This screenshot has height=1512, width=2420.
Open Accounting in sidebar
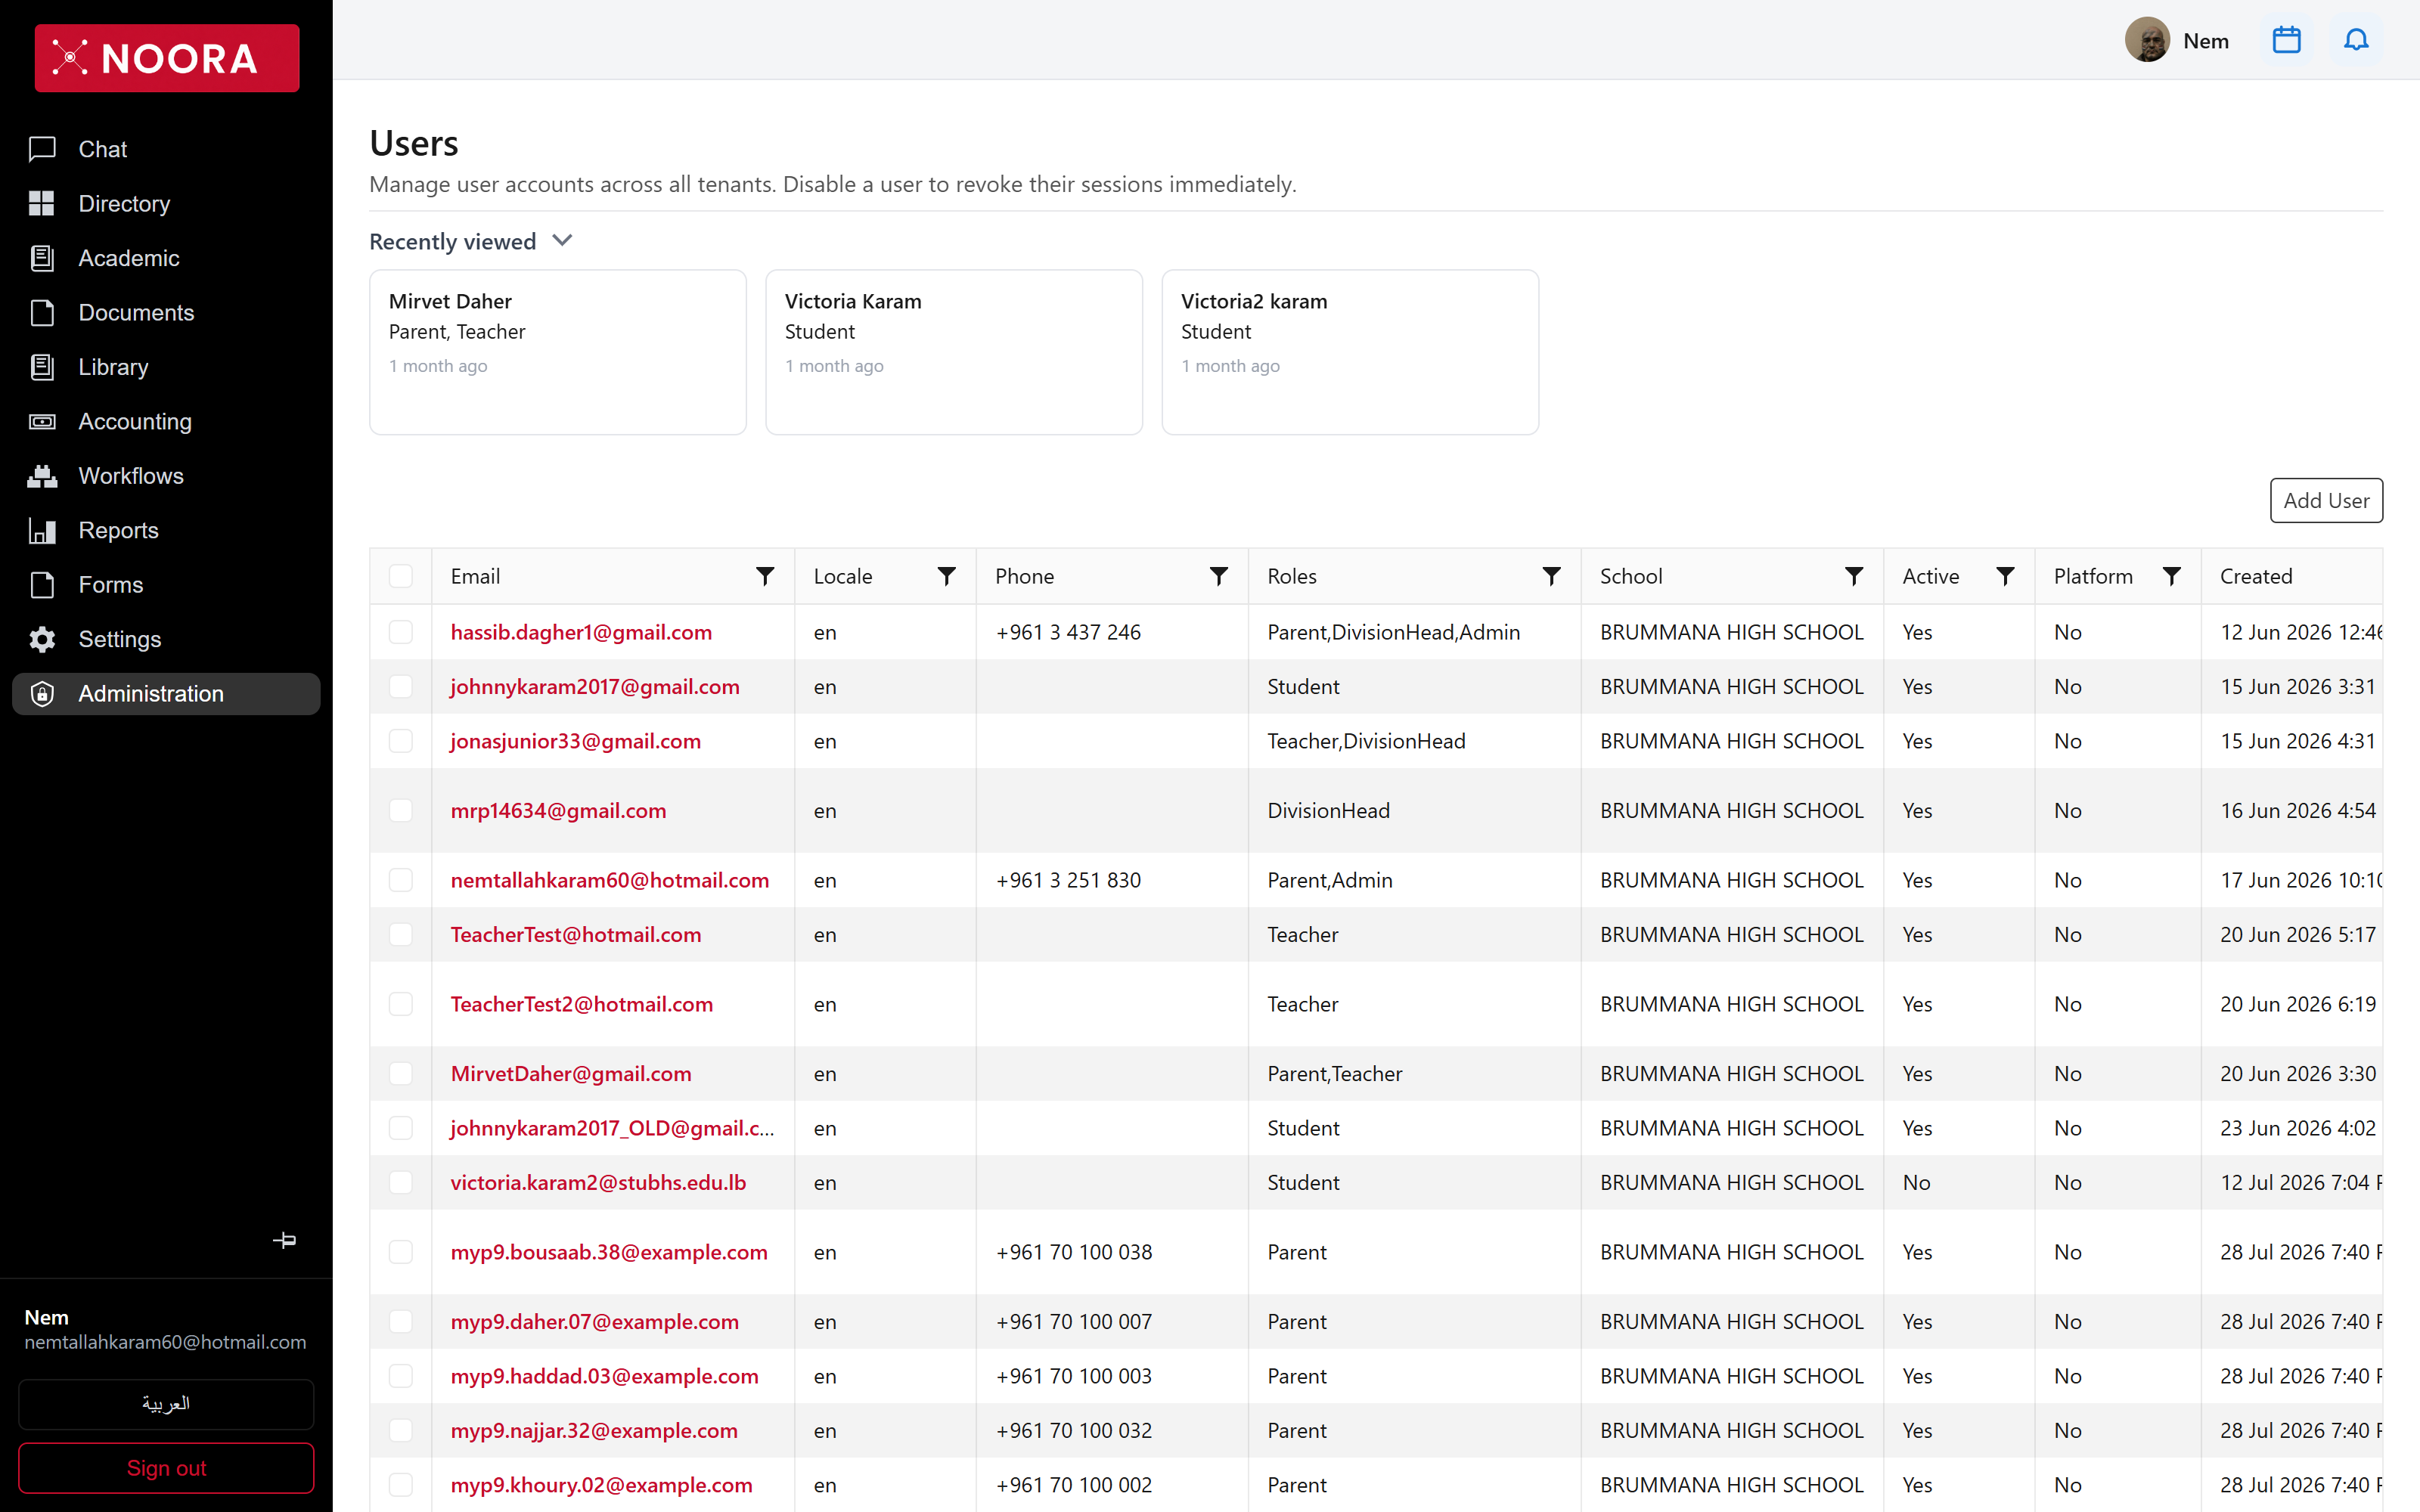pyautogui.click(x=166, y=422)
